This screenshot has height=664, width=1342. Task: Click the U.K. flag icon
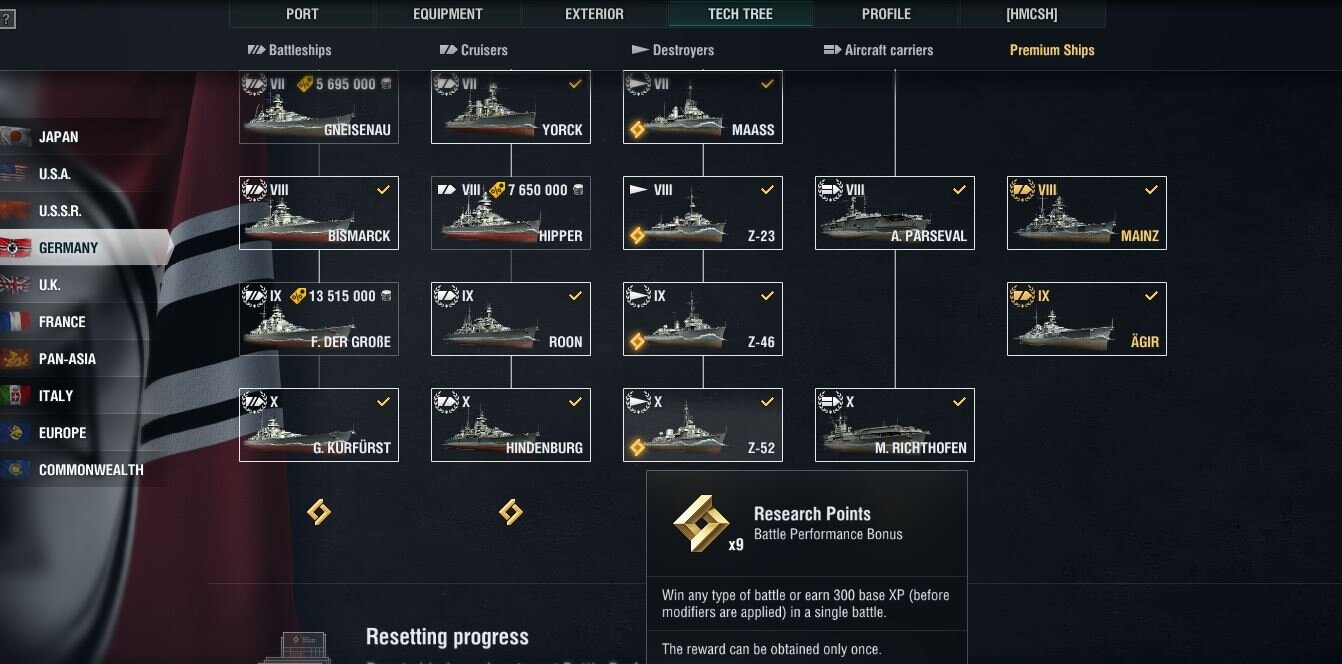[x=16, y=285]
